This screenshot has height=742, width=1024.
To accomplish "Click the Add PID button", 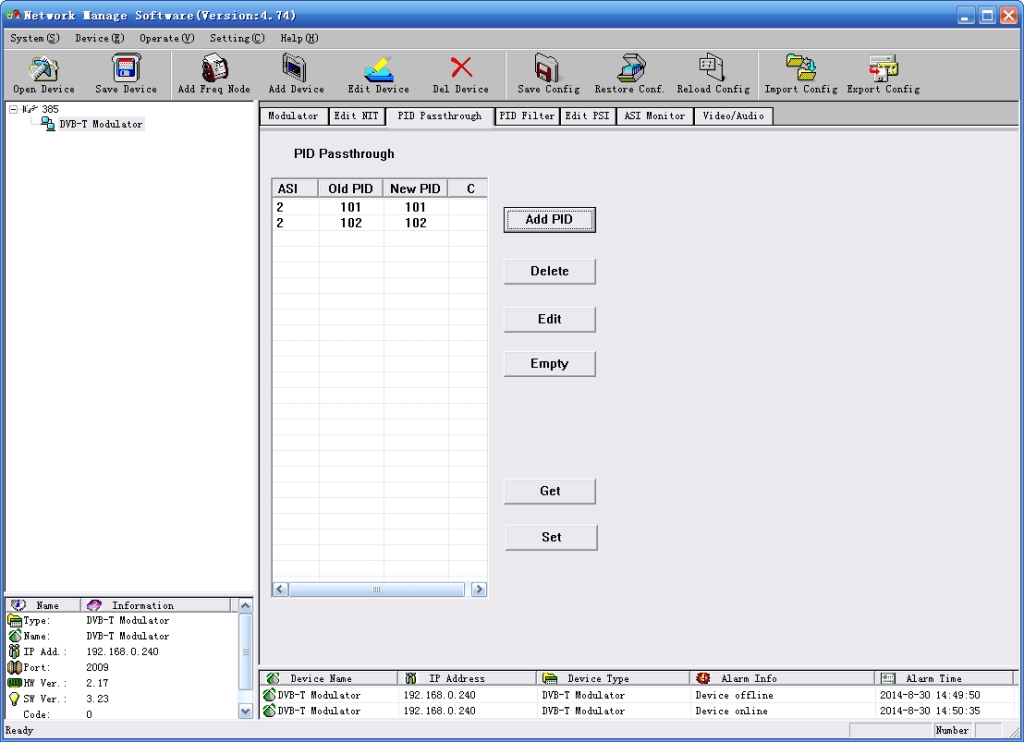I will pyautogui.click(x=549, y=219).
